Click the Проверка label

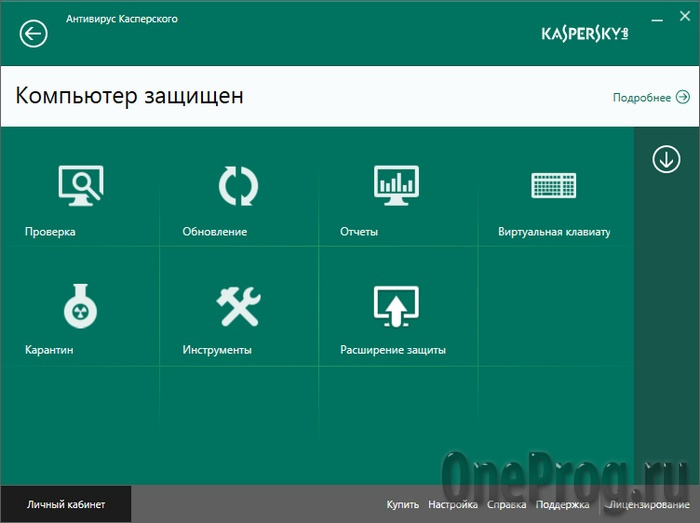coord(50,232)
